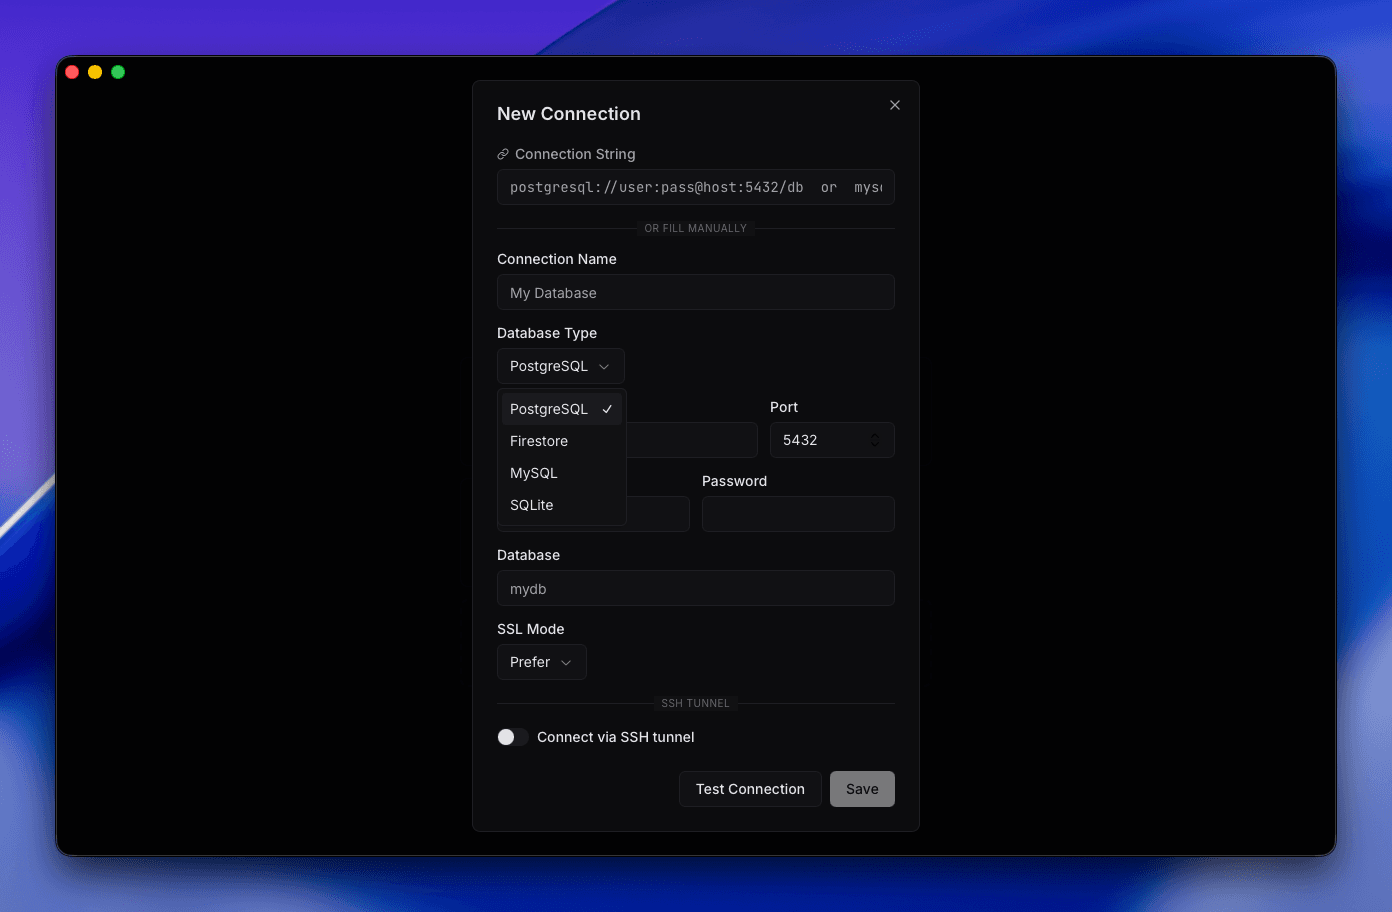Select Firestore from the database type list

click(x=539, y=441)
